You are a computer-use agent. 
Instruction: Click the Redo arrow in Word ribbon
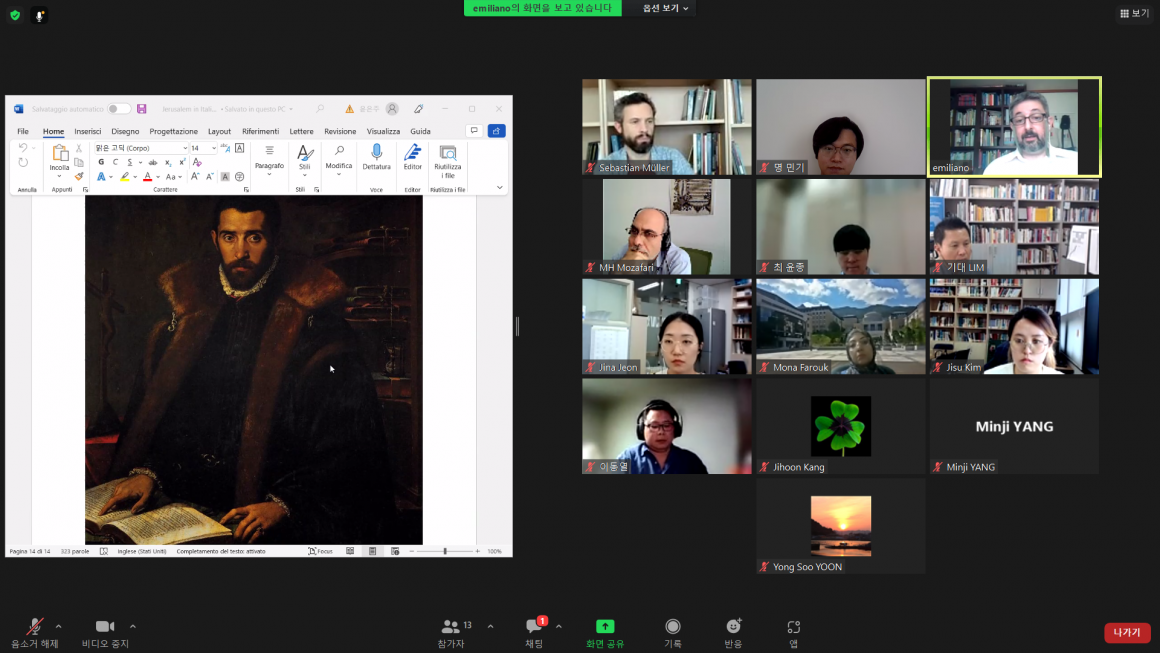(x=23, y=162)
